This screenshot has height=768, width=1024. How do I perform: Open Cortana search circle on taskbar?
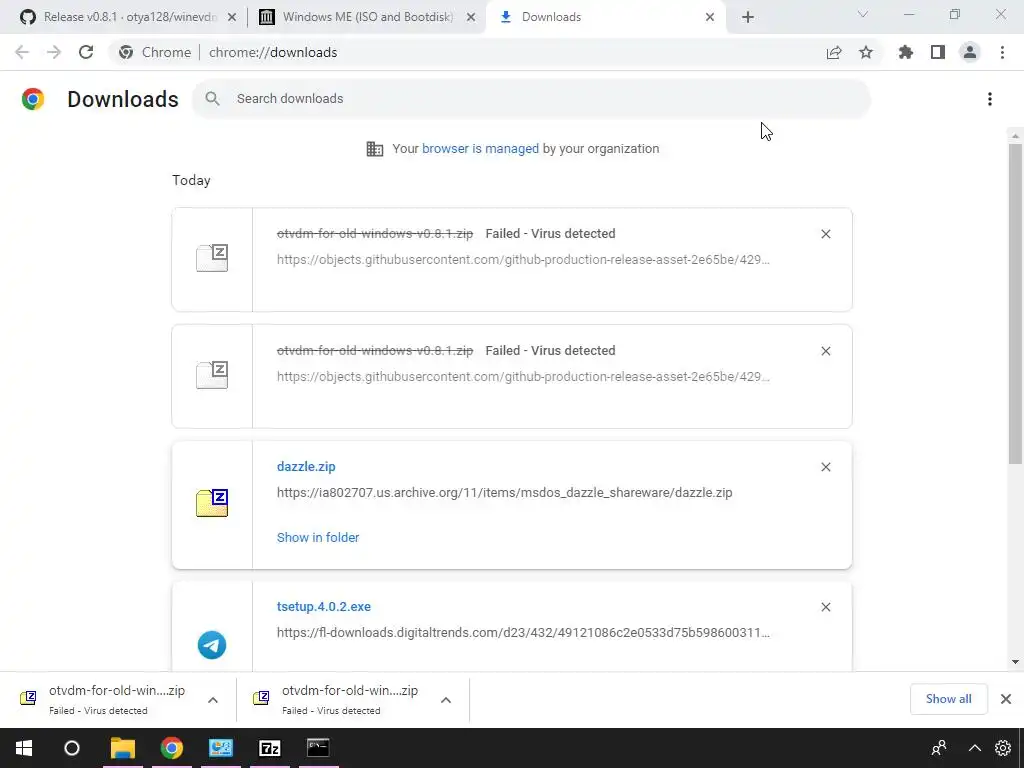(x=72, y=748)
